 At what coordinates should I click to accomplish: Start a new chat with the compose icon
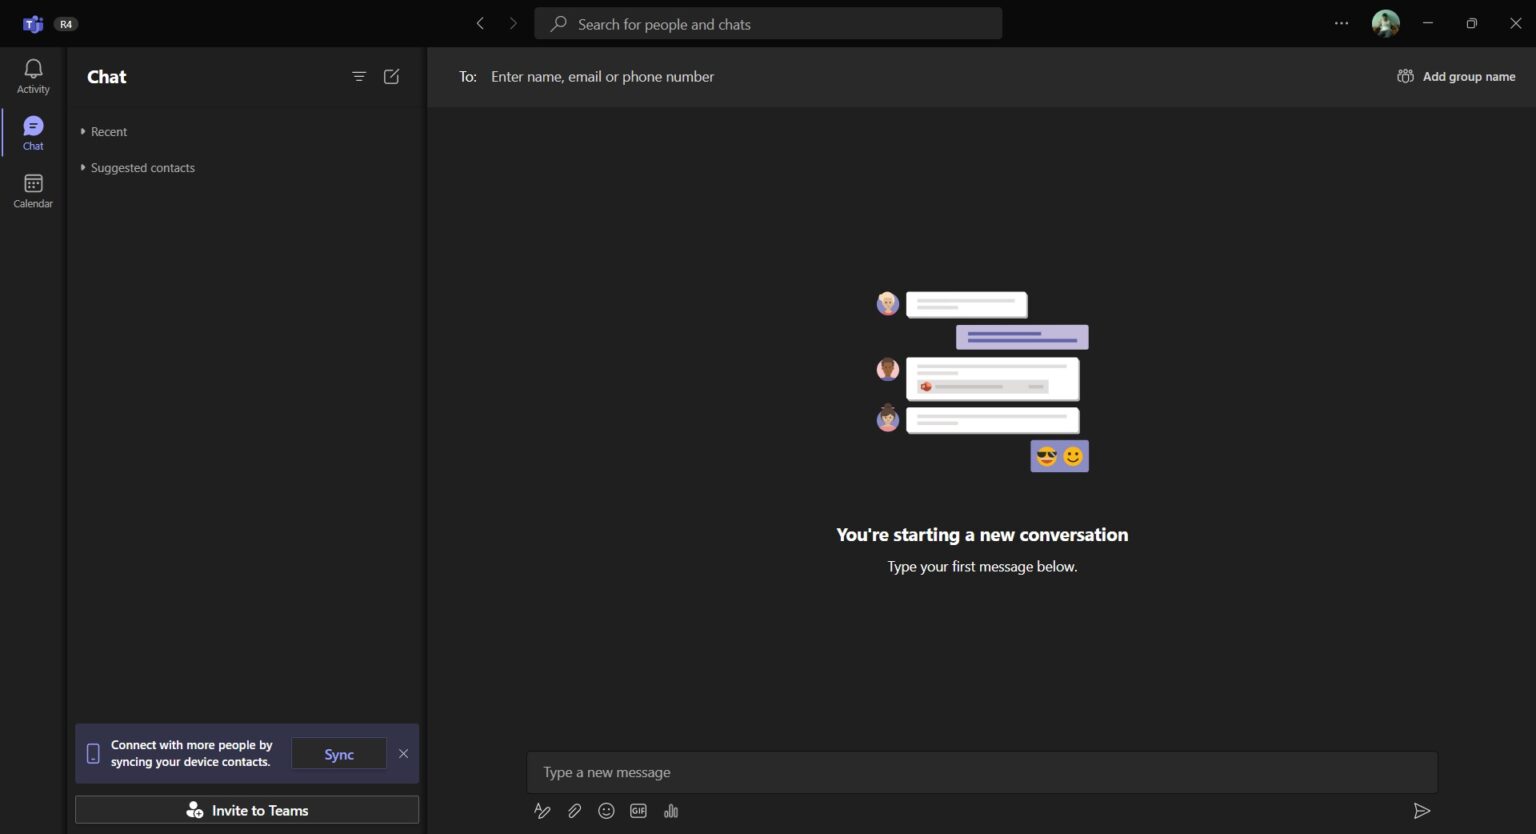coord(391,76)
